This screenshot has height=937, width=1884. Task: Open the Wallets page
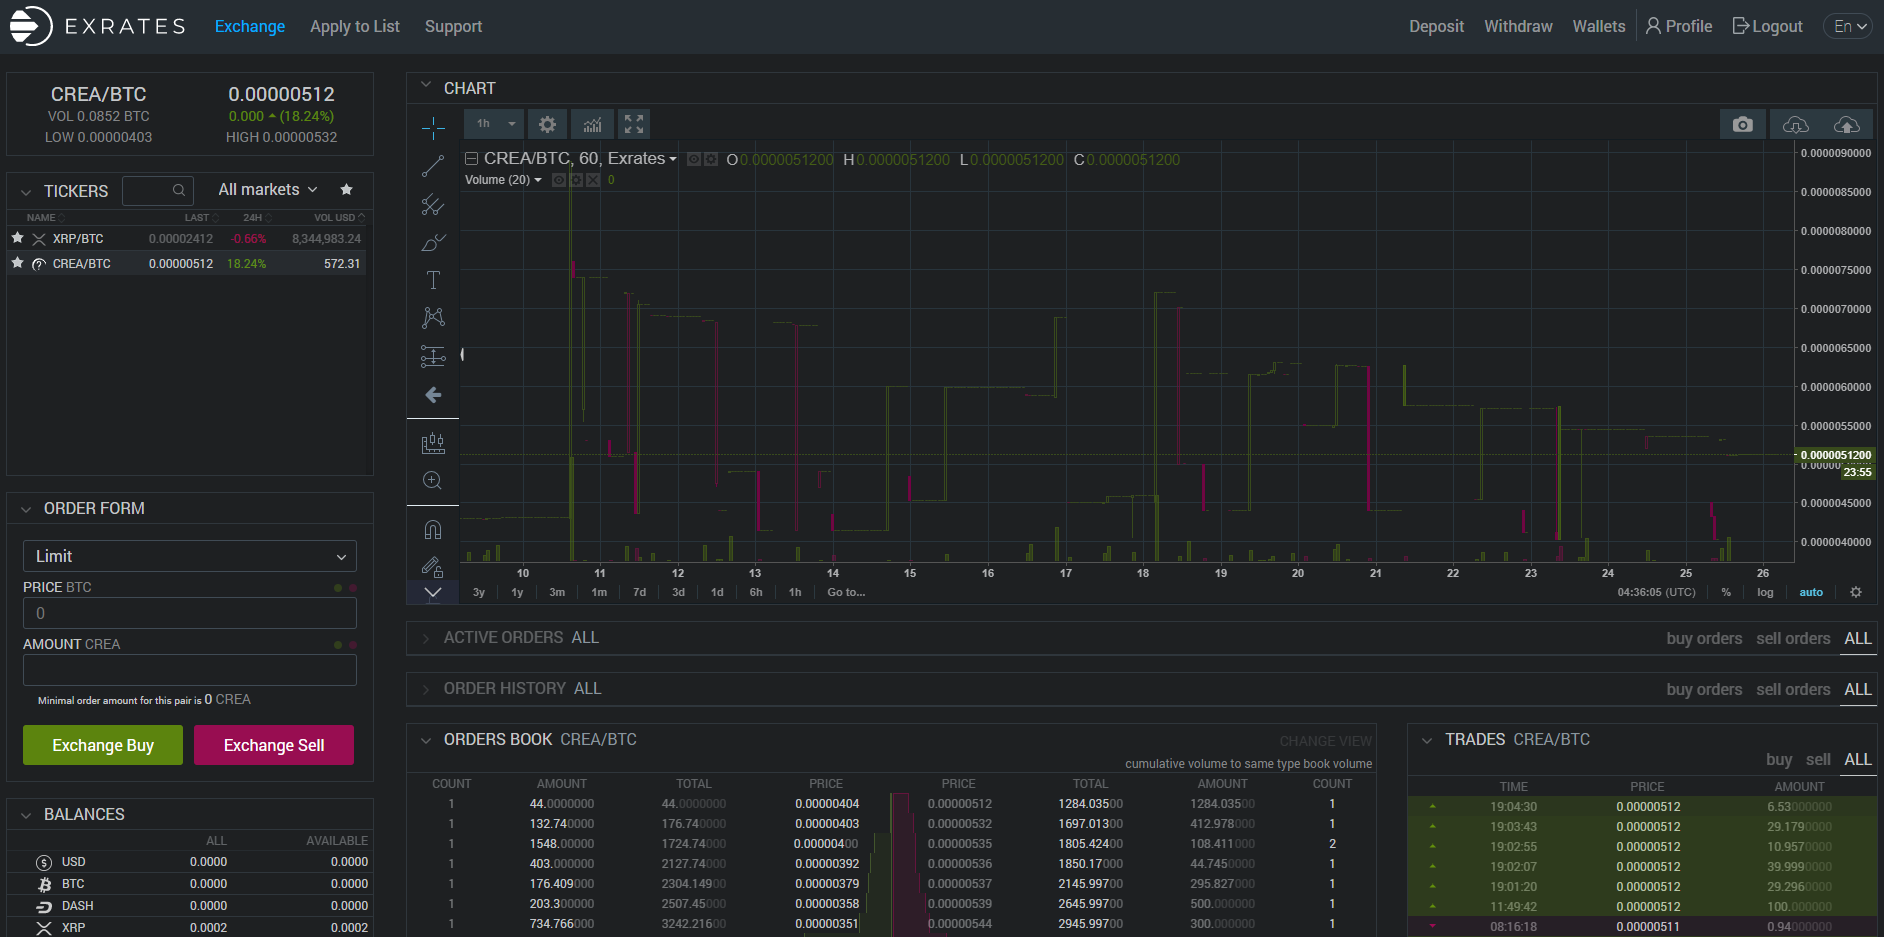1598,27
